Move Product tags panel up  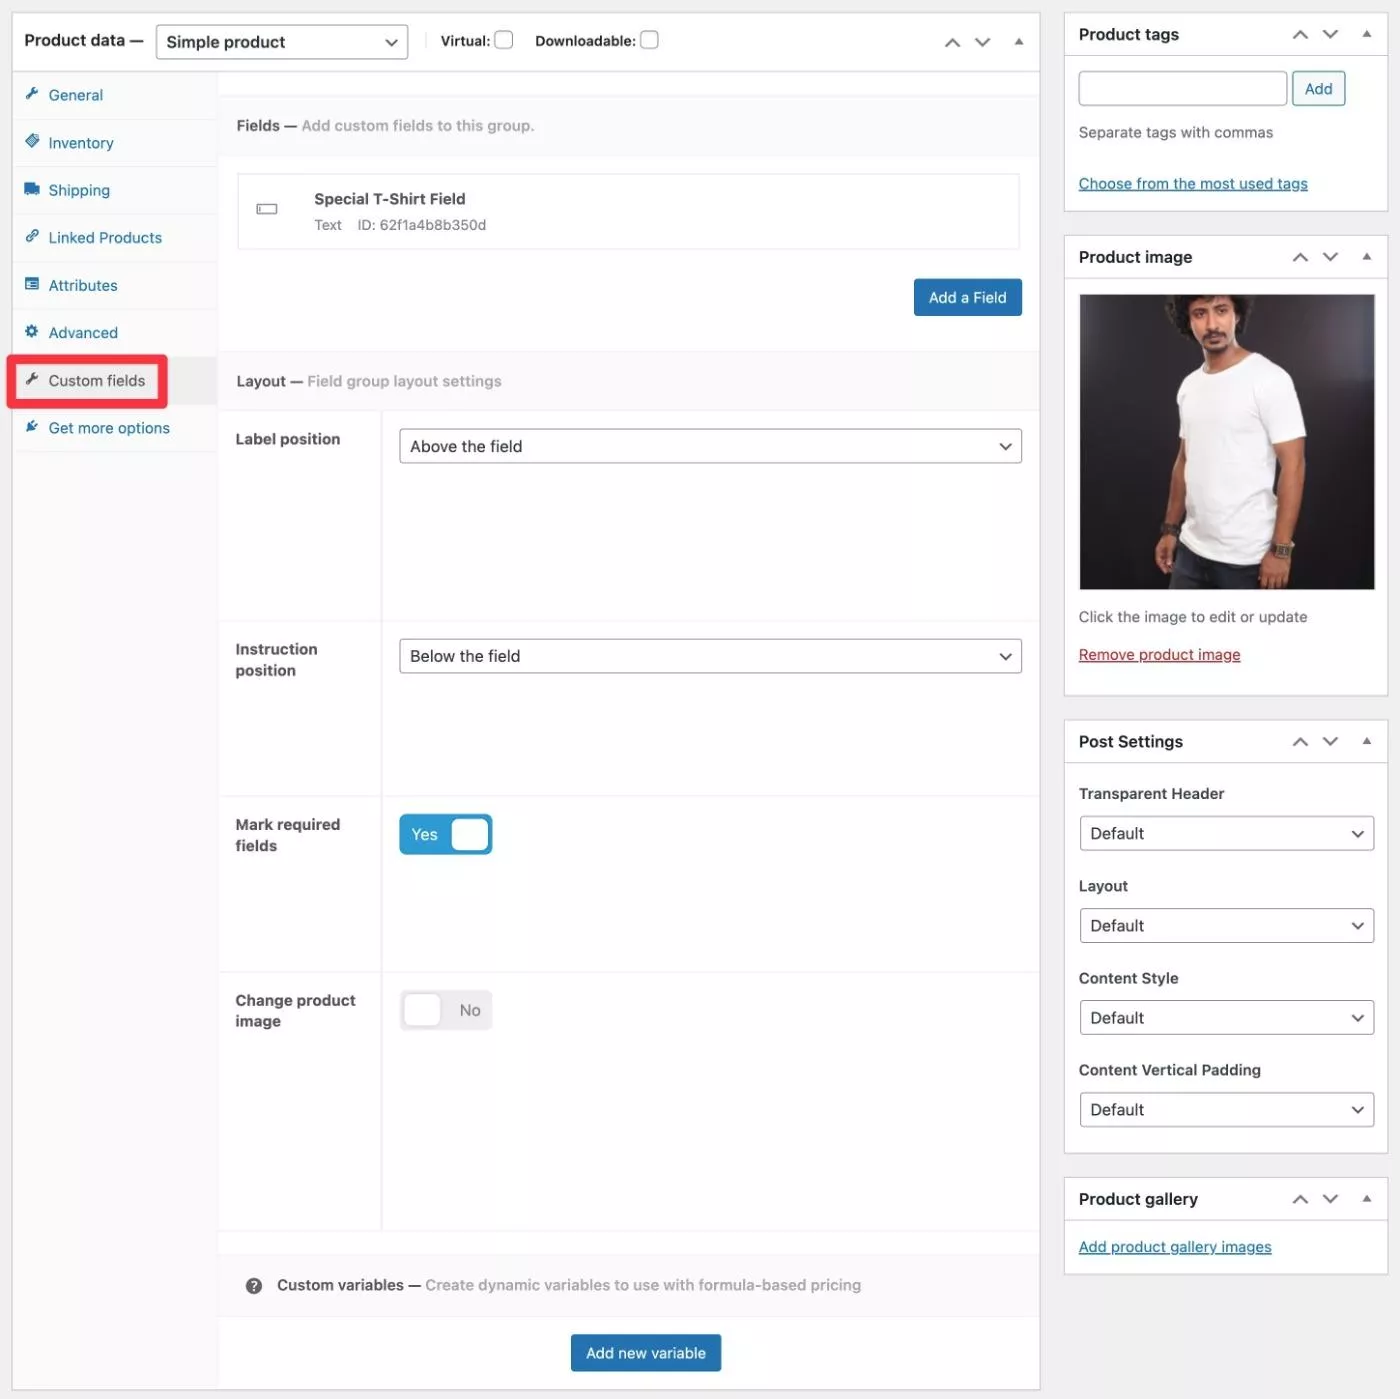(x=1300, y=34)
